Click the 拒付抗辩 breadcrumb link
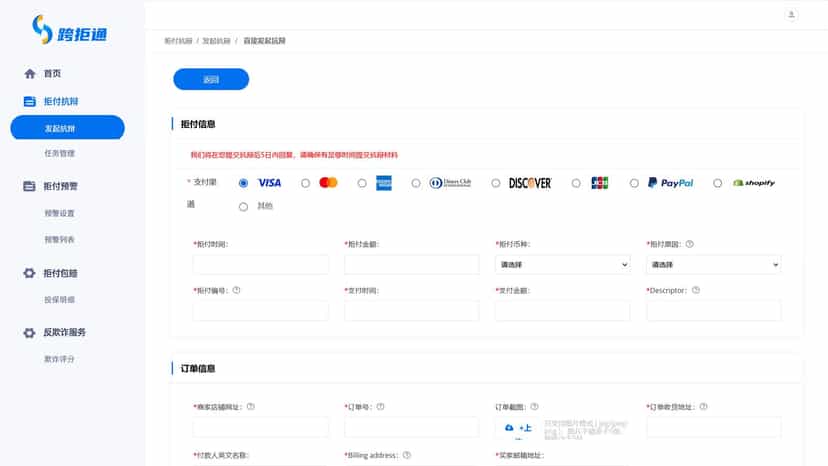 [x=178, y=41]
